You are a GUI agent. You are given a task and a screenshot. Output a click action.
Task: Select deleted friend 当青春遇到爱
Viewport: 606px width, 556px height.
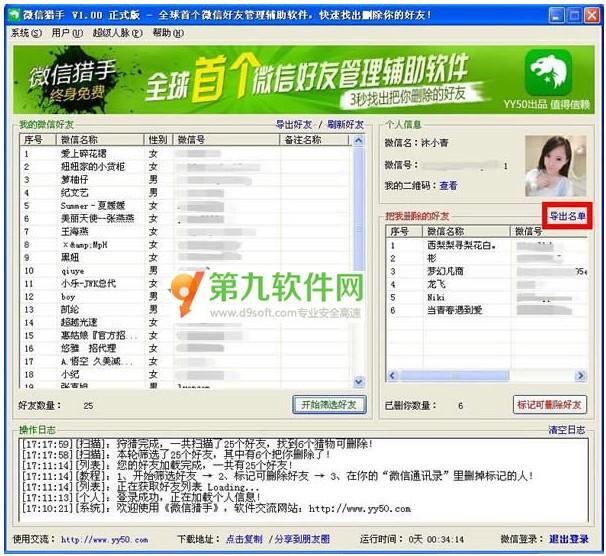(x=487, y=310)
